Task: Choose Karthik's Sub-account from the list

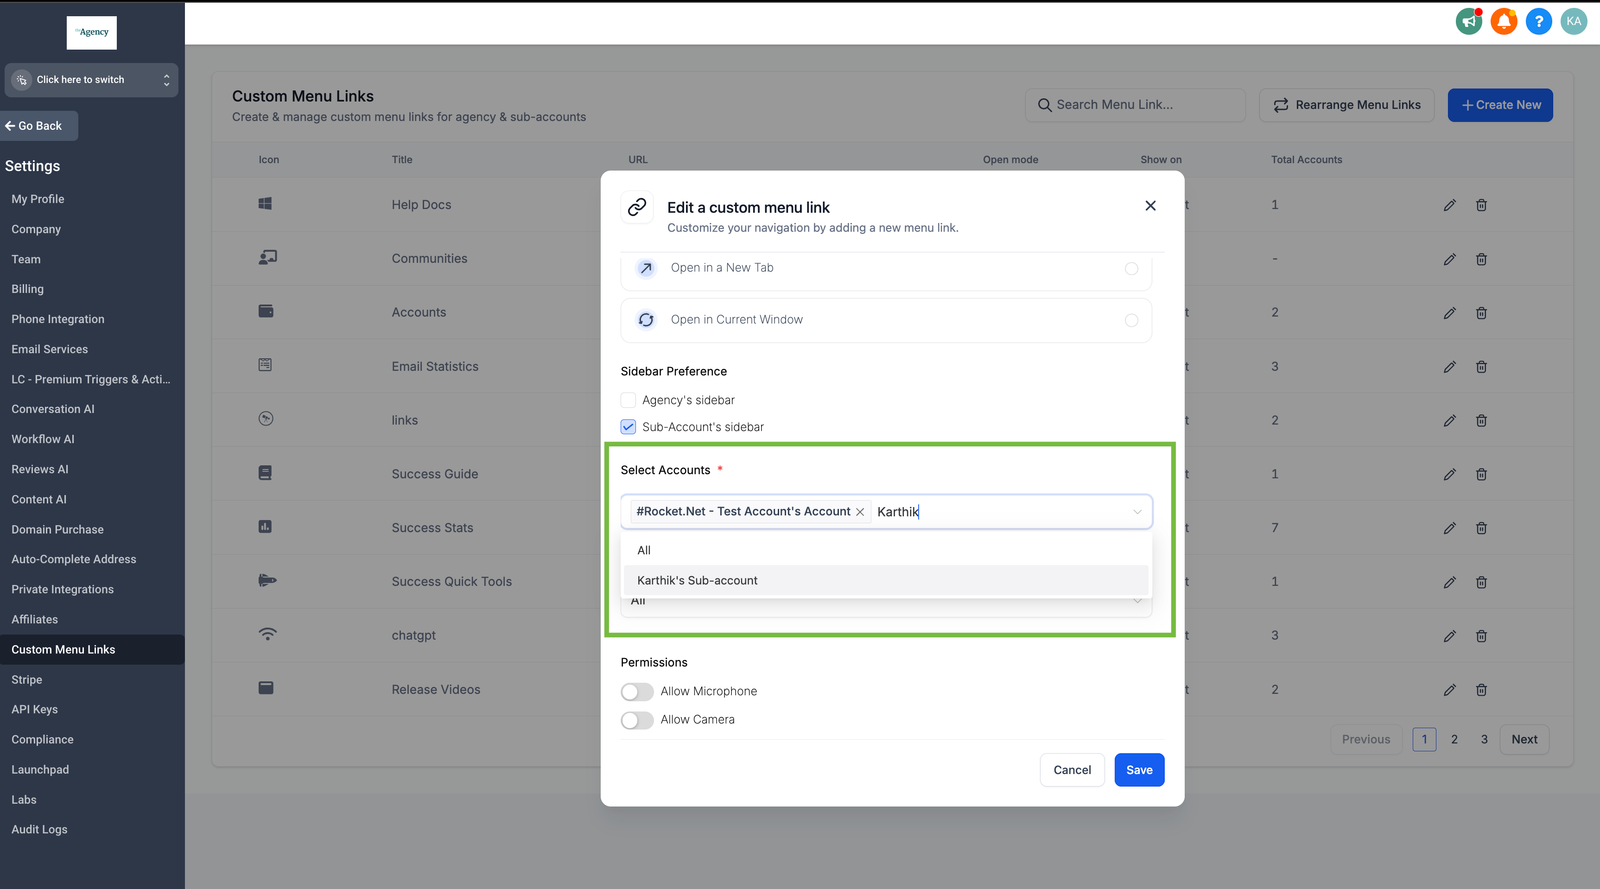Action: point(697,580)
